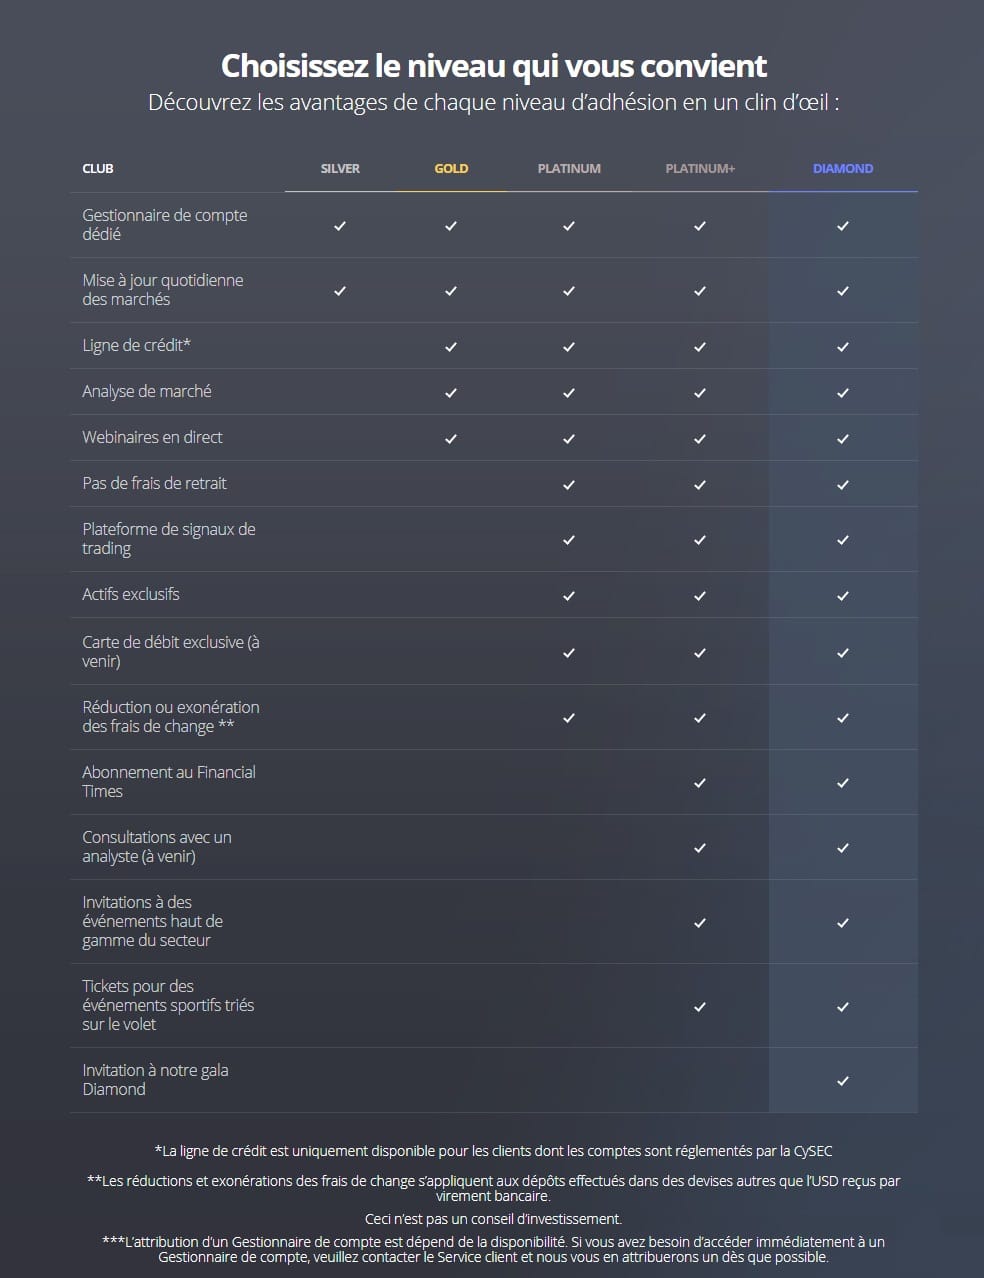Screen dimensions: 984x1278
Task: Click Platinum+ checkmark for Abonnement au Financial Times
Action: pyautogui.click(x=700, y=783)
